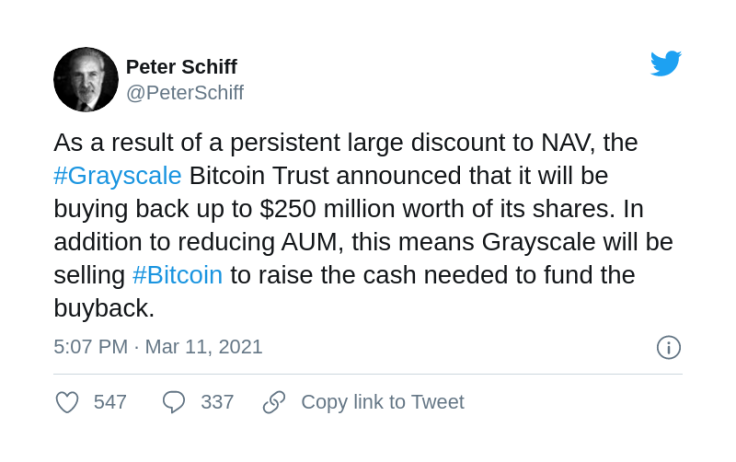The height and width of the screenshot is (462, 736).
Task: Open the @PeterSchiff handle link
Action: tap(185, 92)
